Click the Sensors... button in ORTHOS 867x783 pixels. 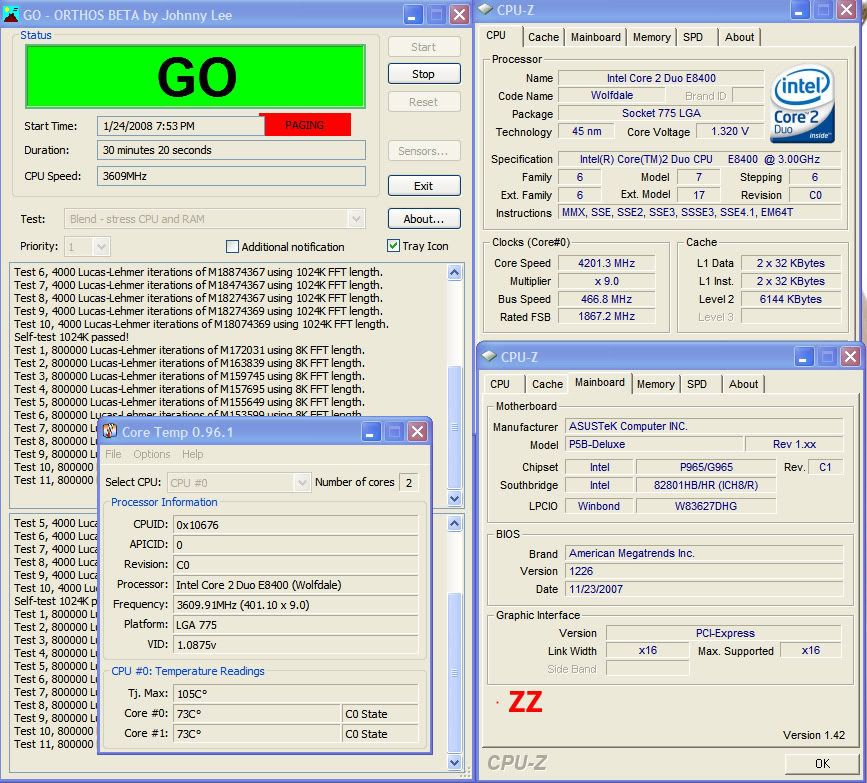424,151
